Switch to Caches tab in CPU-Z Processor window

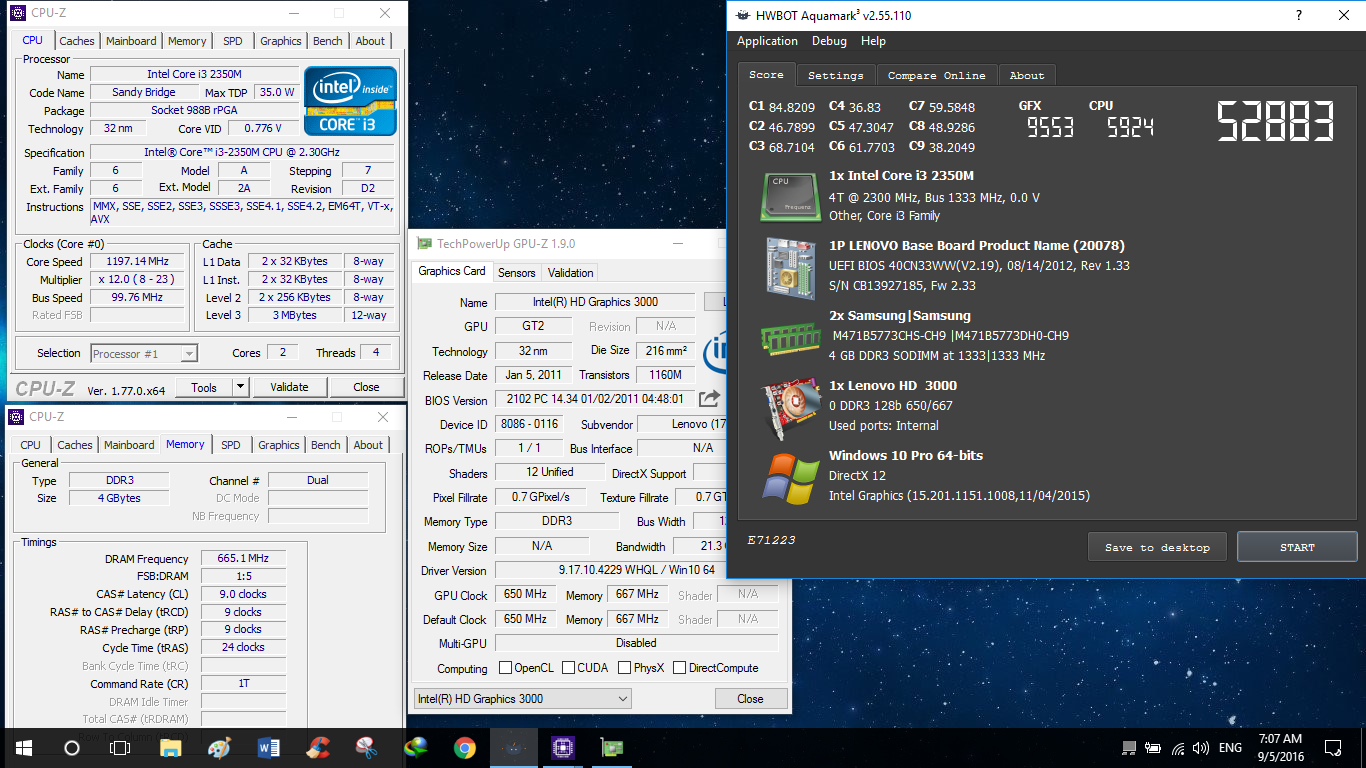(77, 41)
